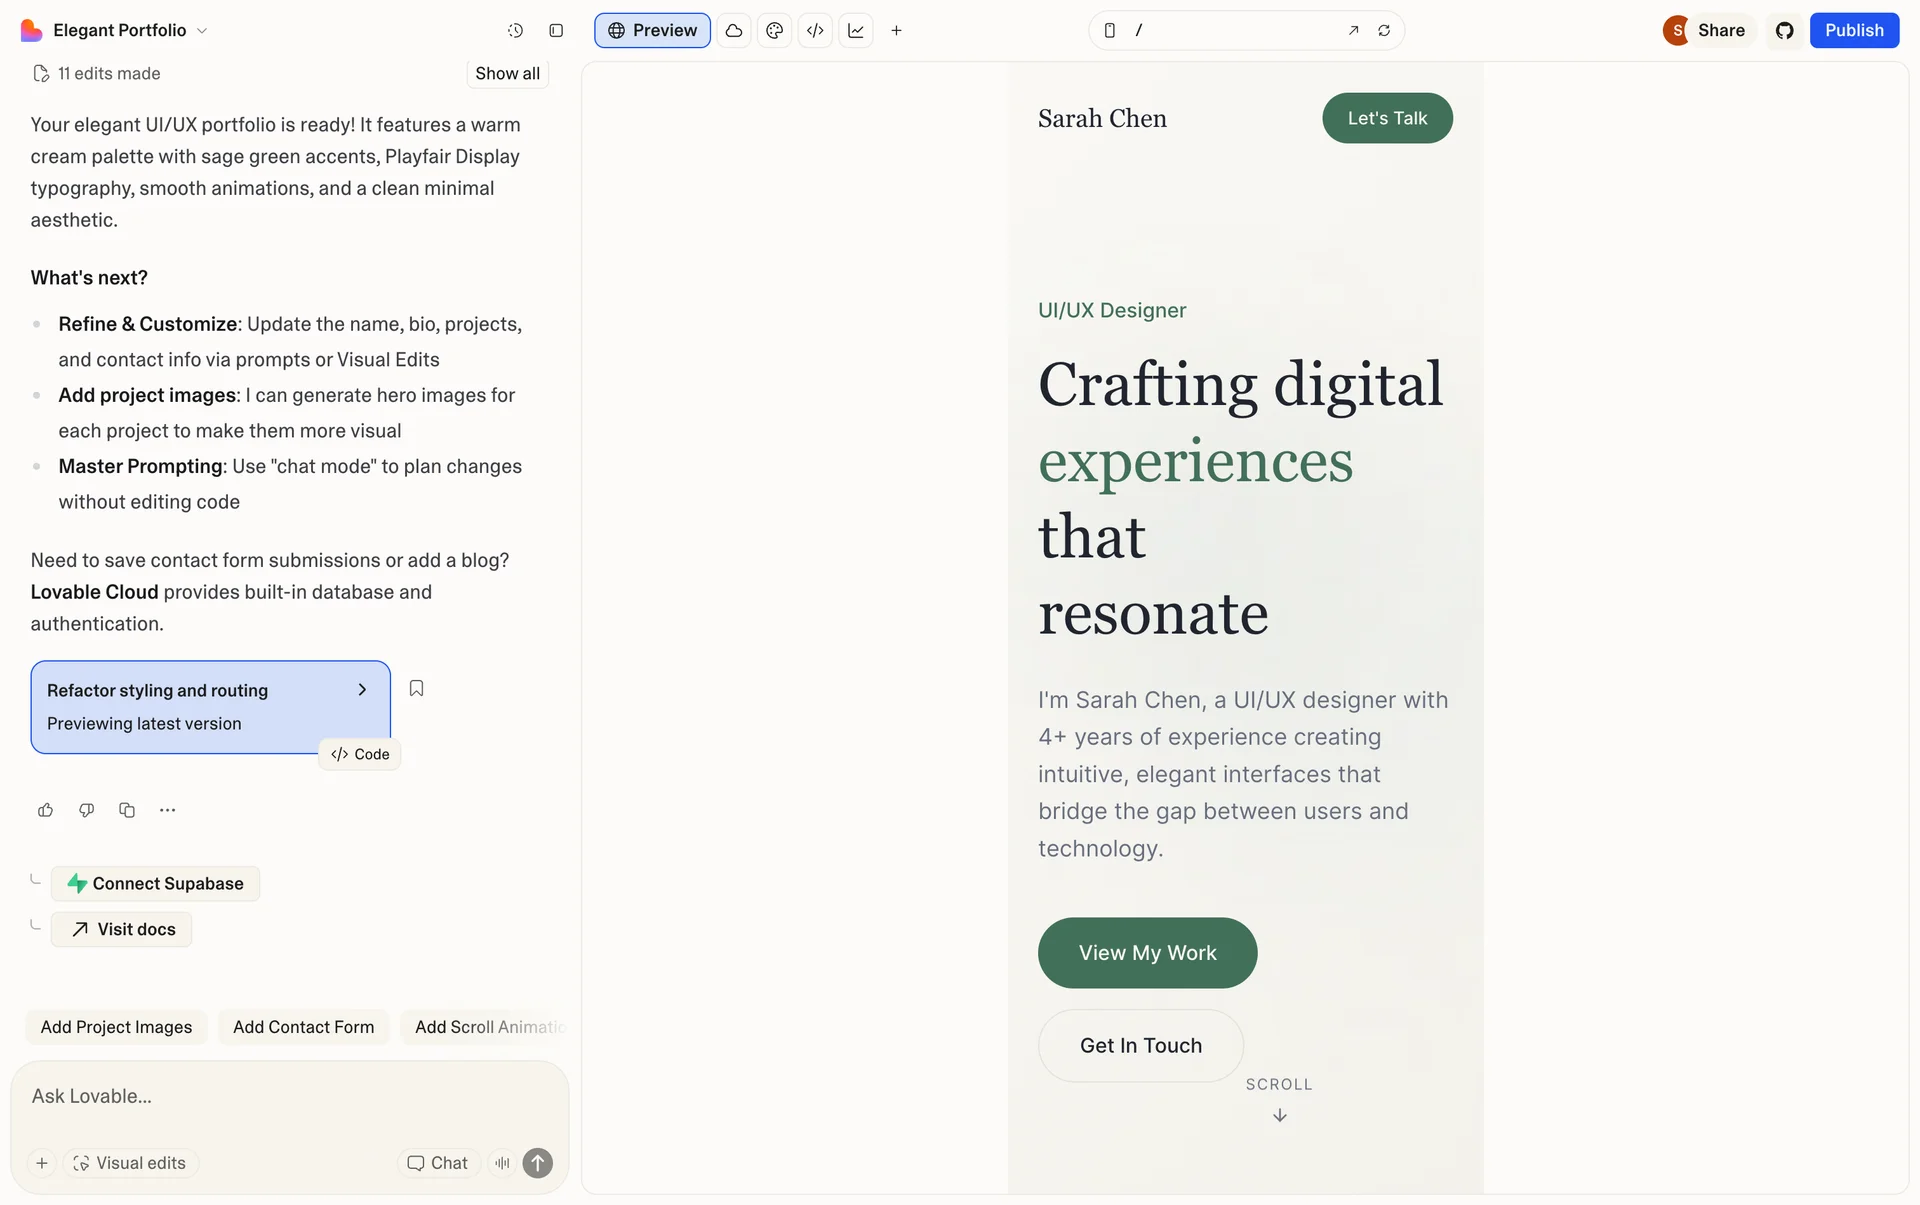Toggle the mobile device preview icon
Screen dimensions: 1920x1205
(1109, 30)
